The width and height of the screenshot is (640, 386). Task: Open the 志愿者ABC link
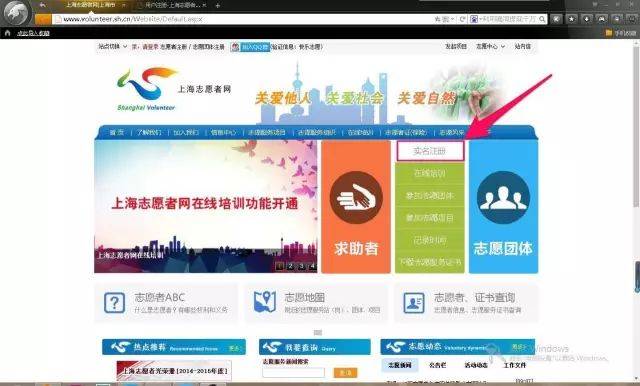coord(160,297)
